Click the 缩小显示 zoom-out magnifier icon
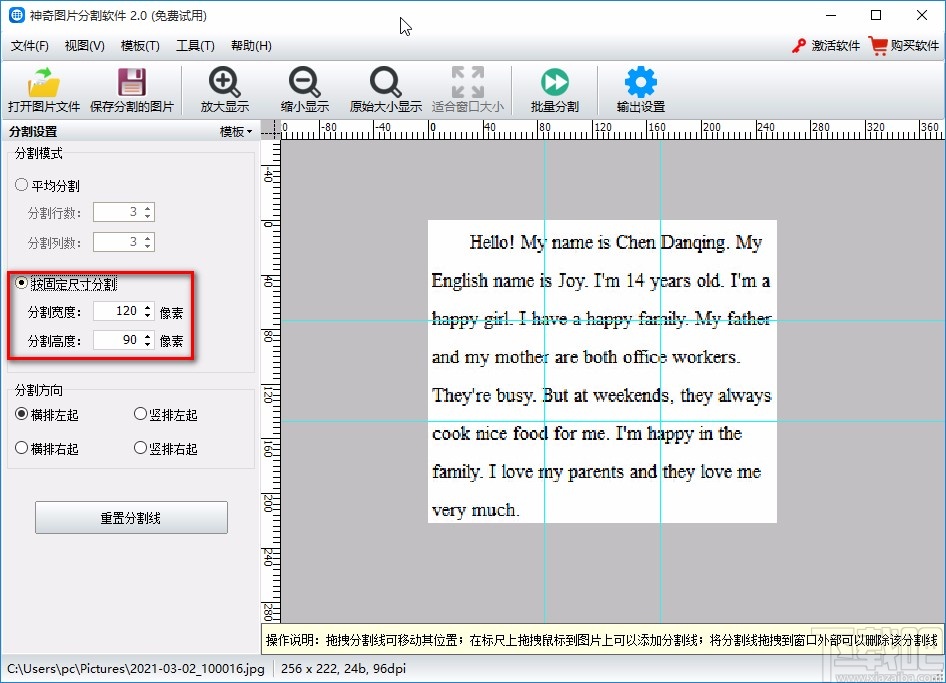946x683 pixels. (304, 82)
